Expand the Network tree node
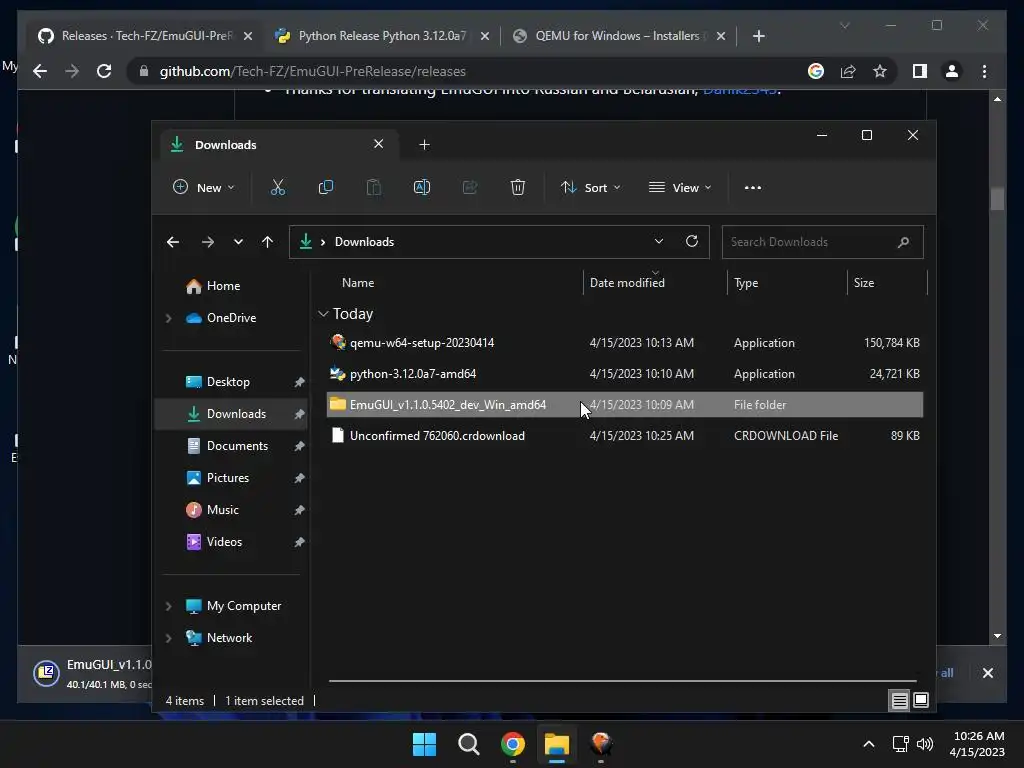Image resolution: width=1024 pixels, height=768 pixels. pos(168,638)
